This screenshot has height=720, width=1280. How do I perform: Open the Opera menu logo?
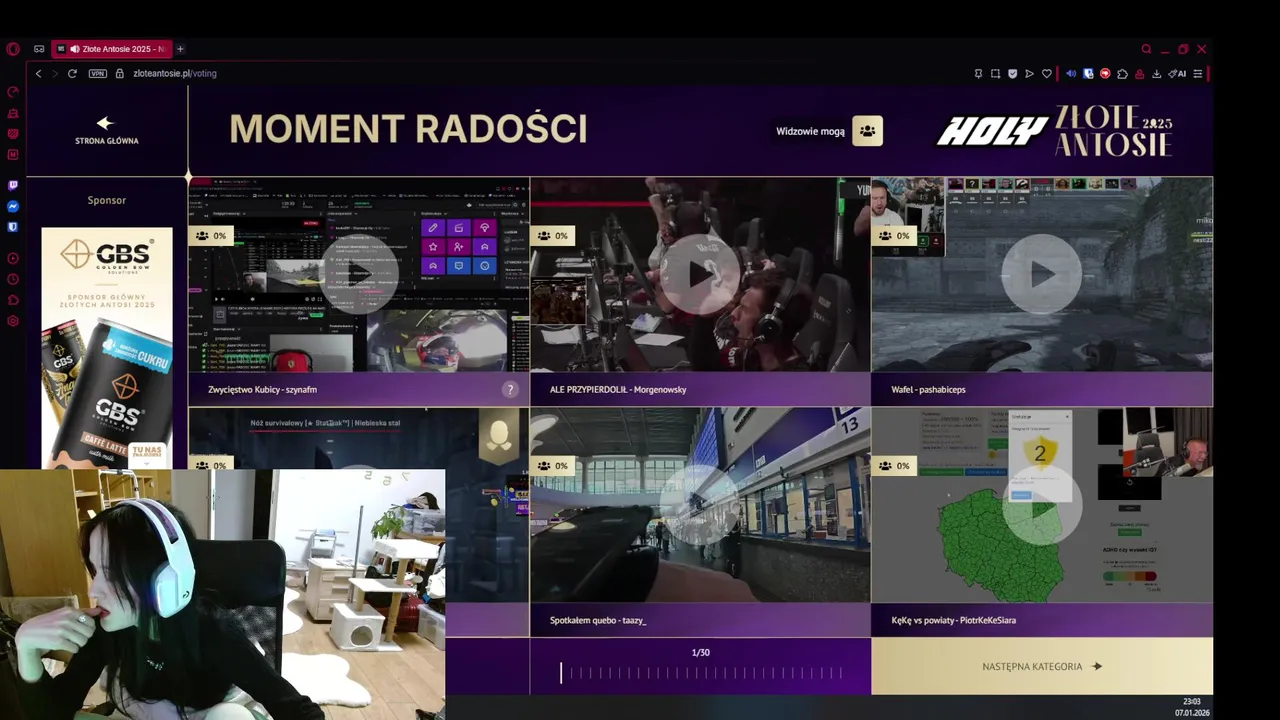(x=13, y=49)
